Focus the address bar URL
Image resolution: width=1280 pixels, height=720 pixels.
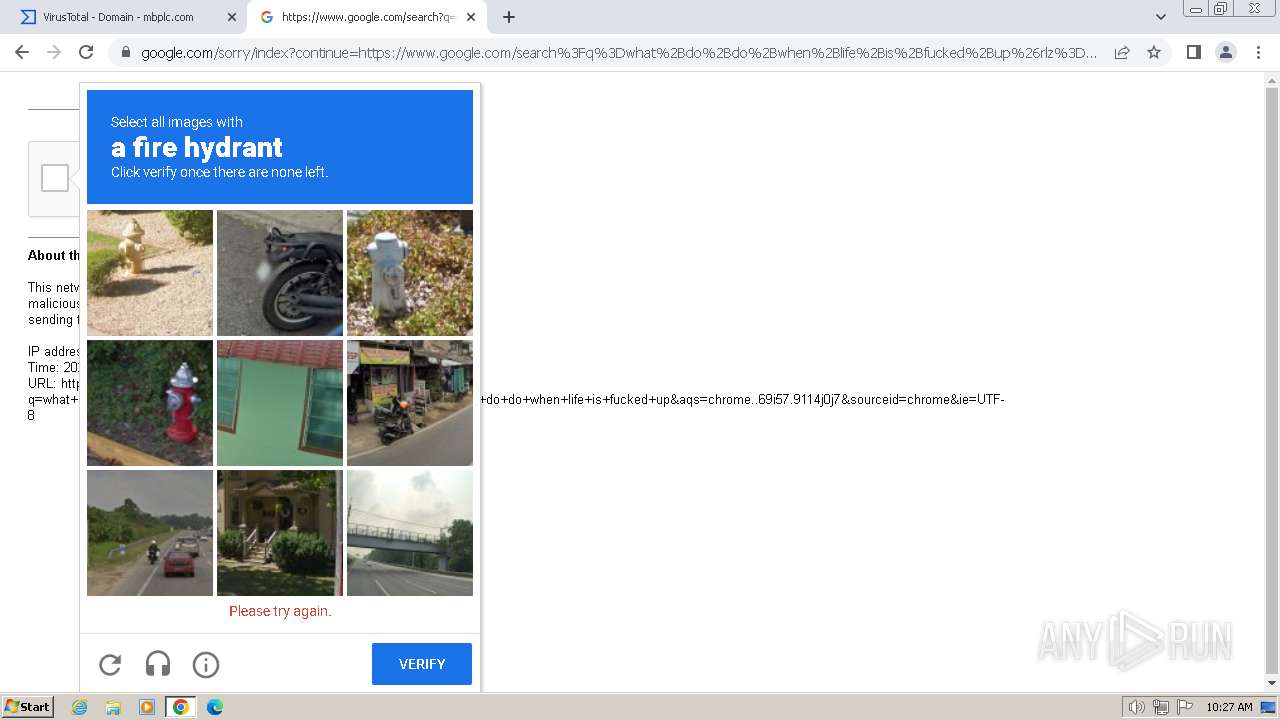pyautogui.click(x=619, y=53)
